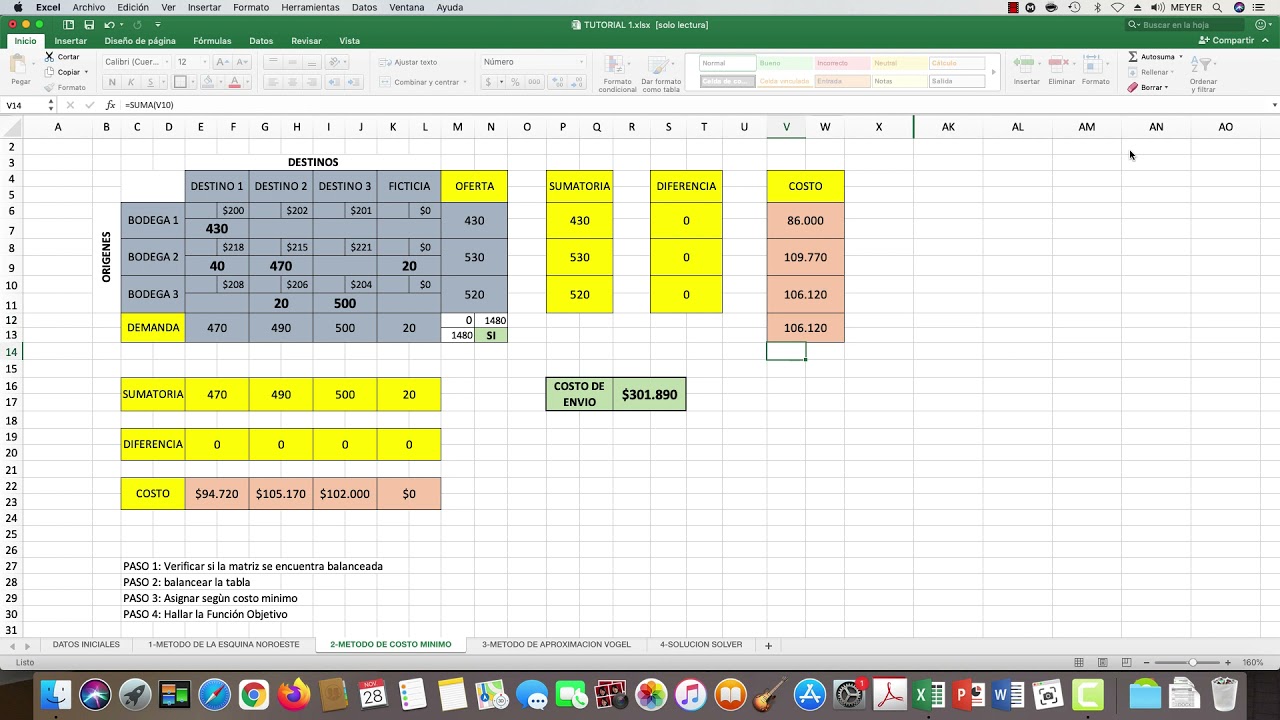
Task: Toggle Ajustar texto wrap option
Action: point(408,62)
